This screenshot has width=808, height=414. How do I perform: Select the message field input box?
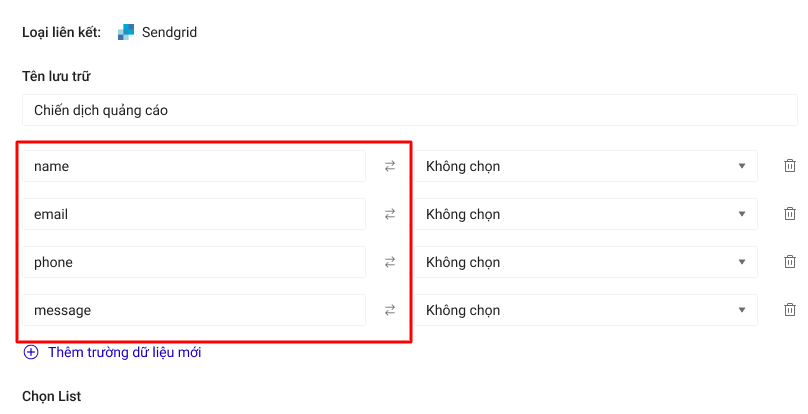[x=194, y=310]
